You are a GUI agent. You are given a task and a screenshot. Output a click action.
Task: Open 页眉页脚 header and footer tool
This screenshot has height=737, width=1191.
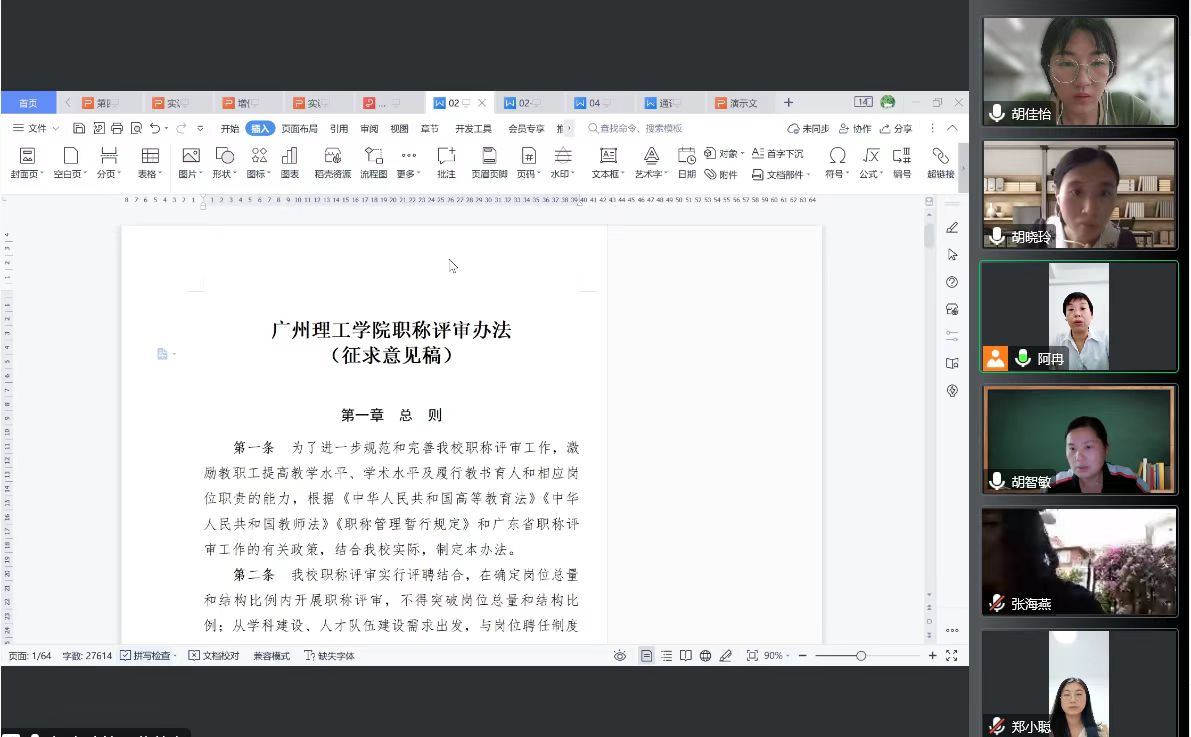pyautogui.click(x=489, y=156)
